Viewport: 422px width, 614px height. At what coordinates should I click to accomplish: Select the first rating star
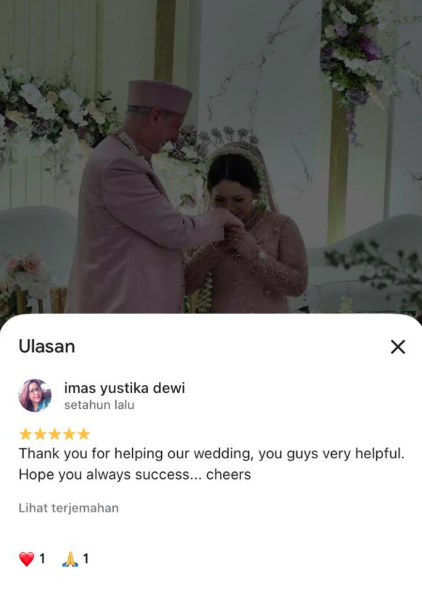point(25,434)
